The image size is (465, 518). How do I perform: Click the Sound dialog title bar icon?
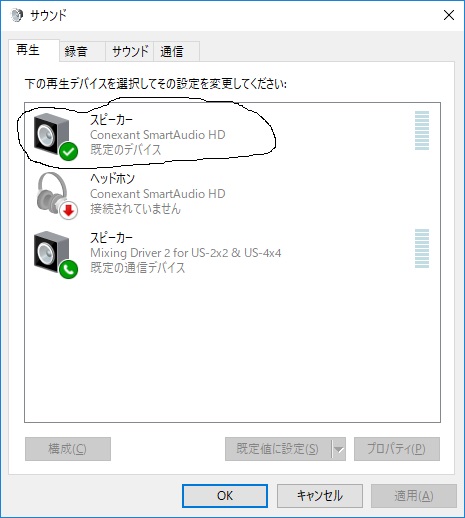pos(17,15)
